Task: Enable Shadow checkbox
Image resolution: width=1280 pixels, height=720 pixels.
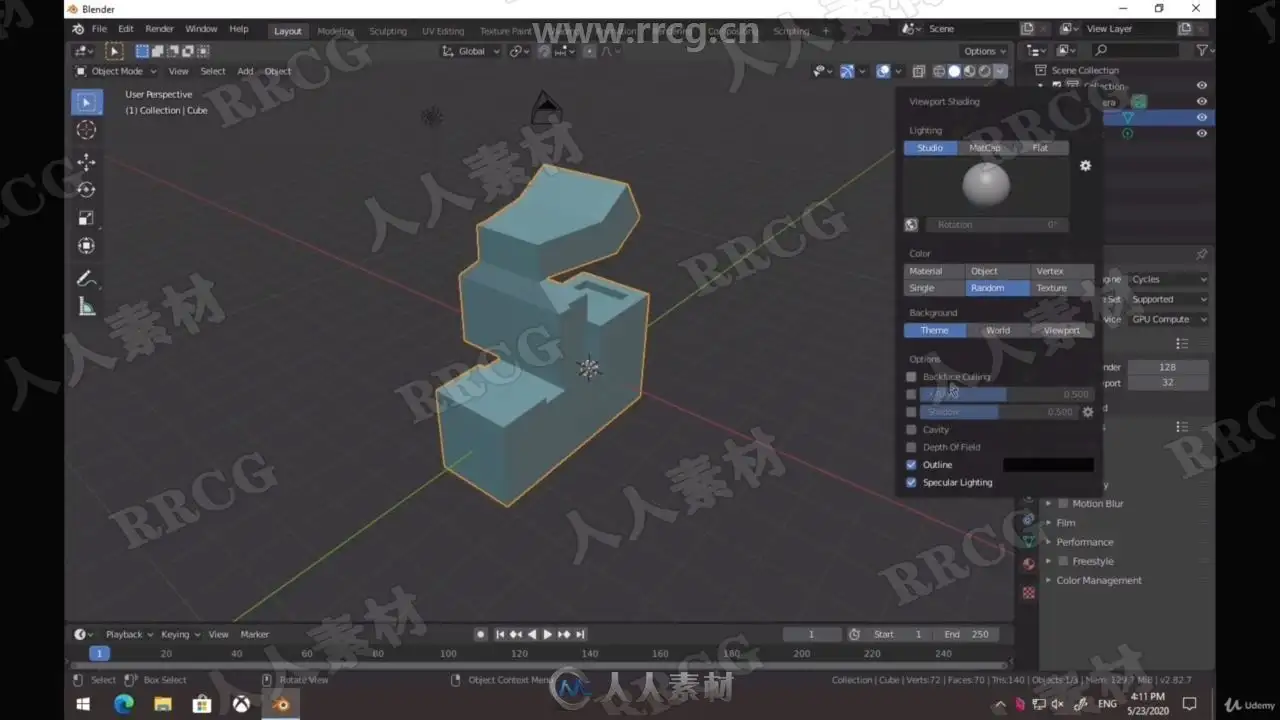Action: click(x=911, y=412)
